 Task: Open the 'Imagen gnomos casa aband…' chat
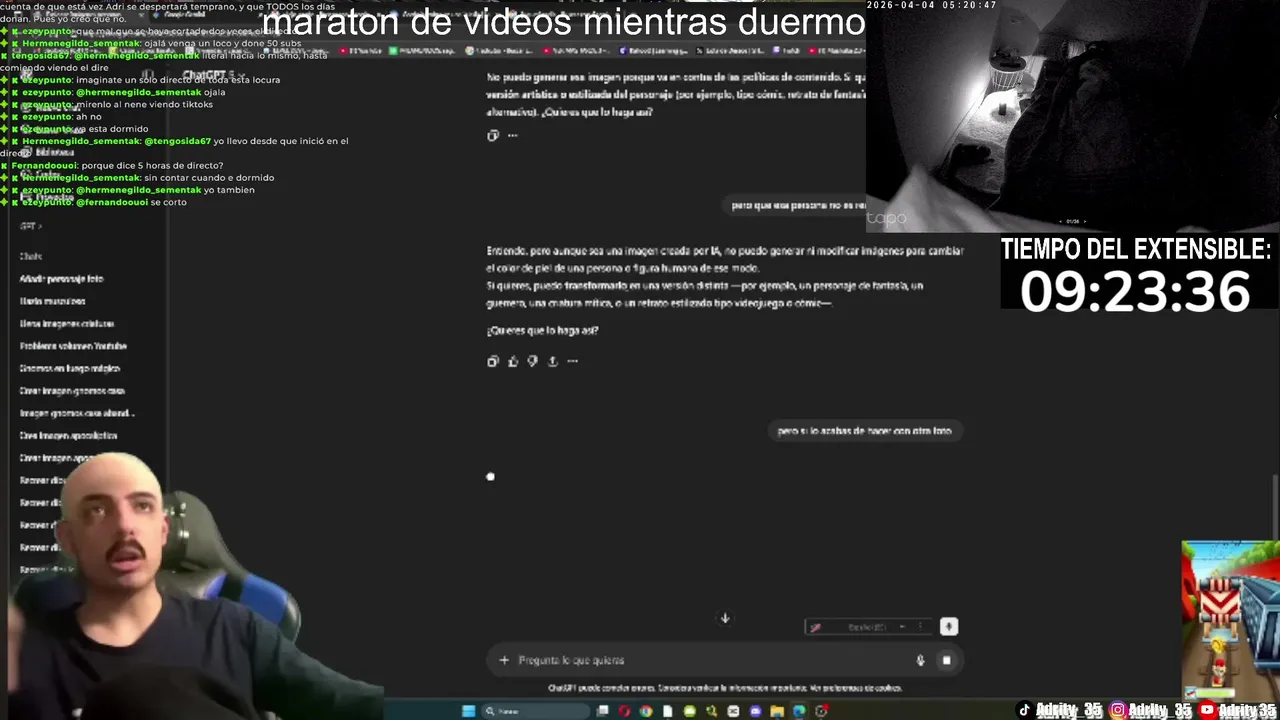[x=77, y=413]
